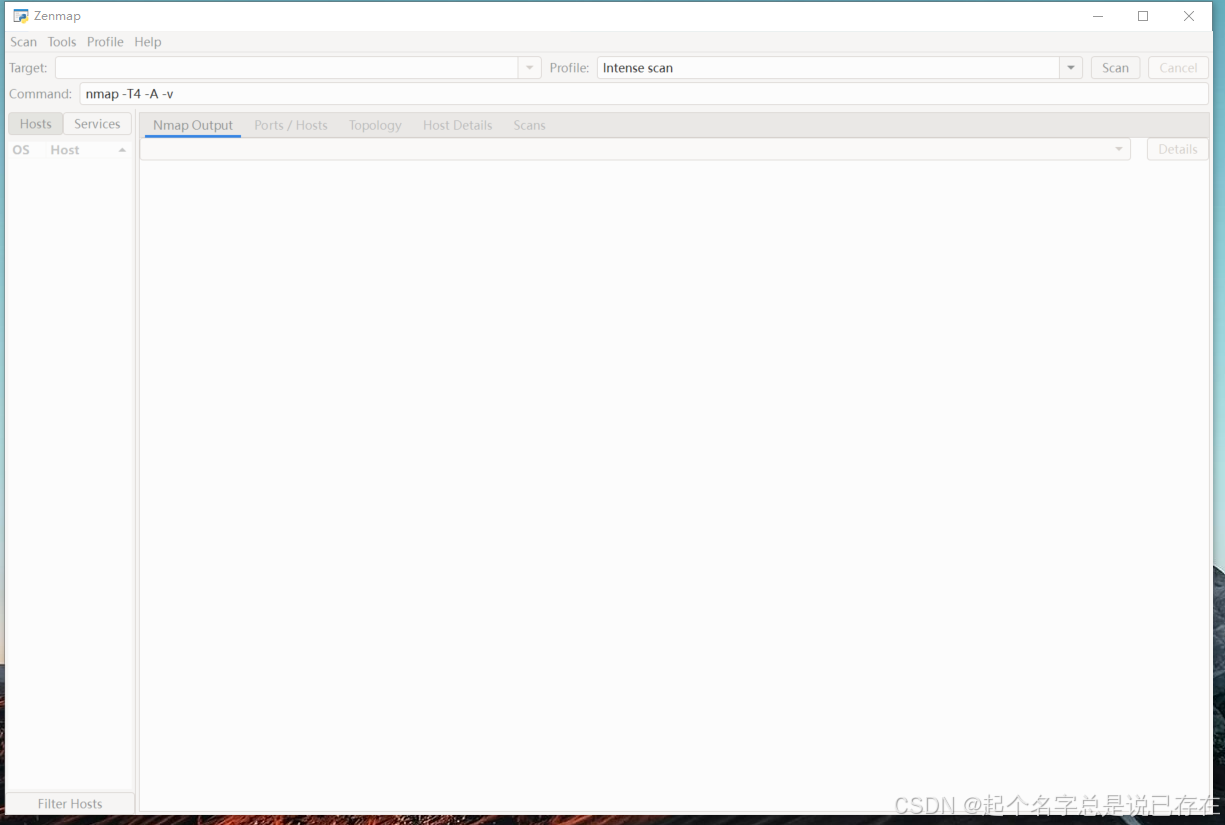Maximize the Zenmap window
Image resolution: width=1225 pixels, height=825 pixels.
tap(1143, 16)
